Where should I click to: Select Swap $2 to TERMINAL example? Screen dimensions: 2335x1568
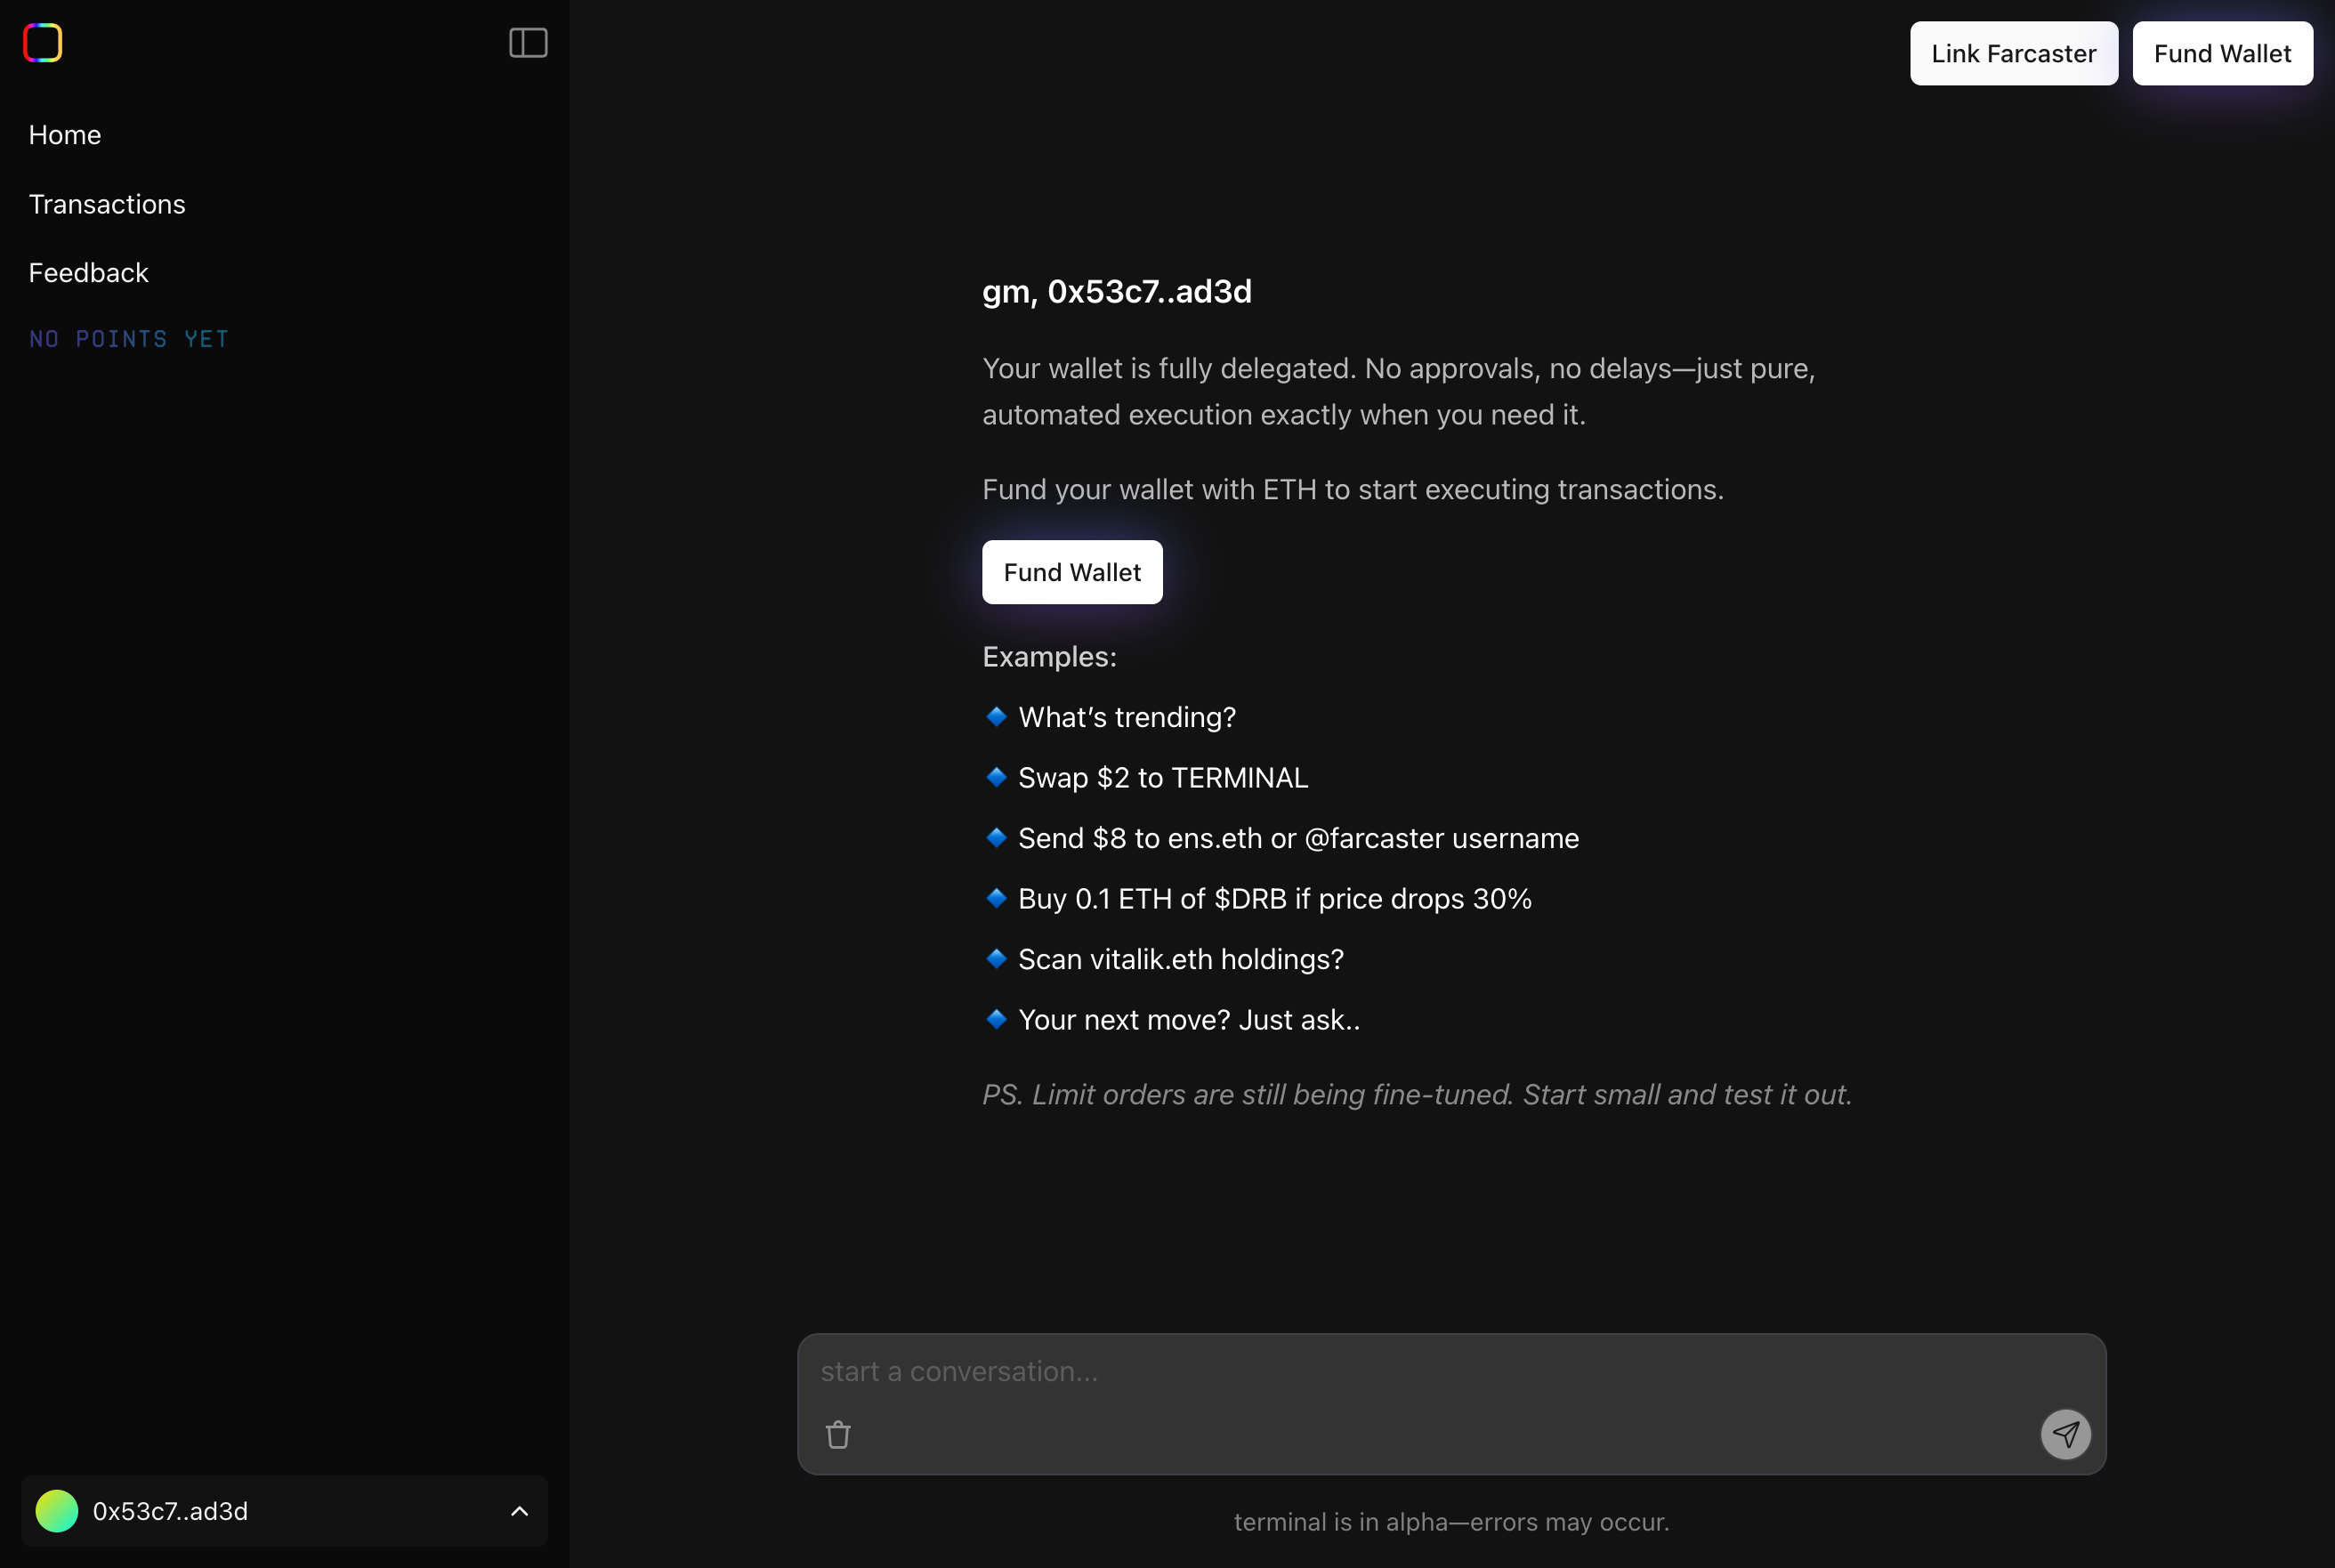click(x=1163, y=778)
